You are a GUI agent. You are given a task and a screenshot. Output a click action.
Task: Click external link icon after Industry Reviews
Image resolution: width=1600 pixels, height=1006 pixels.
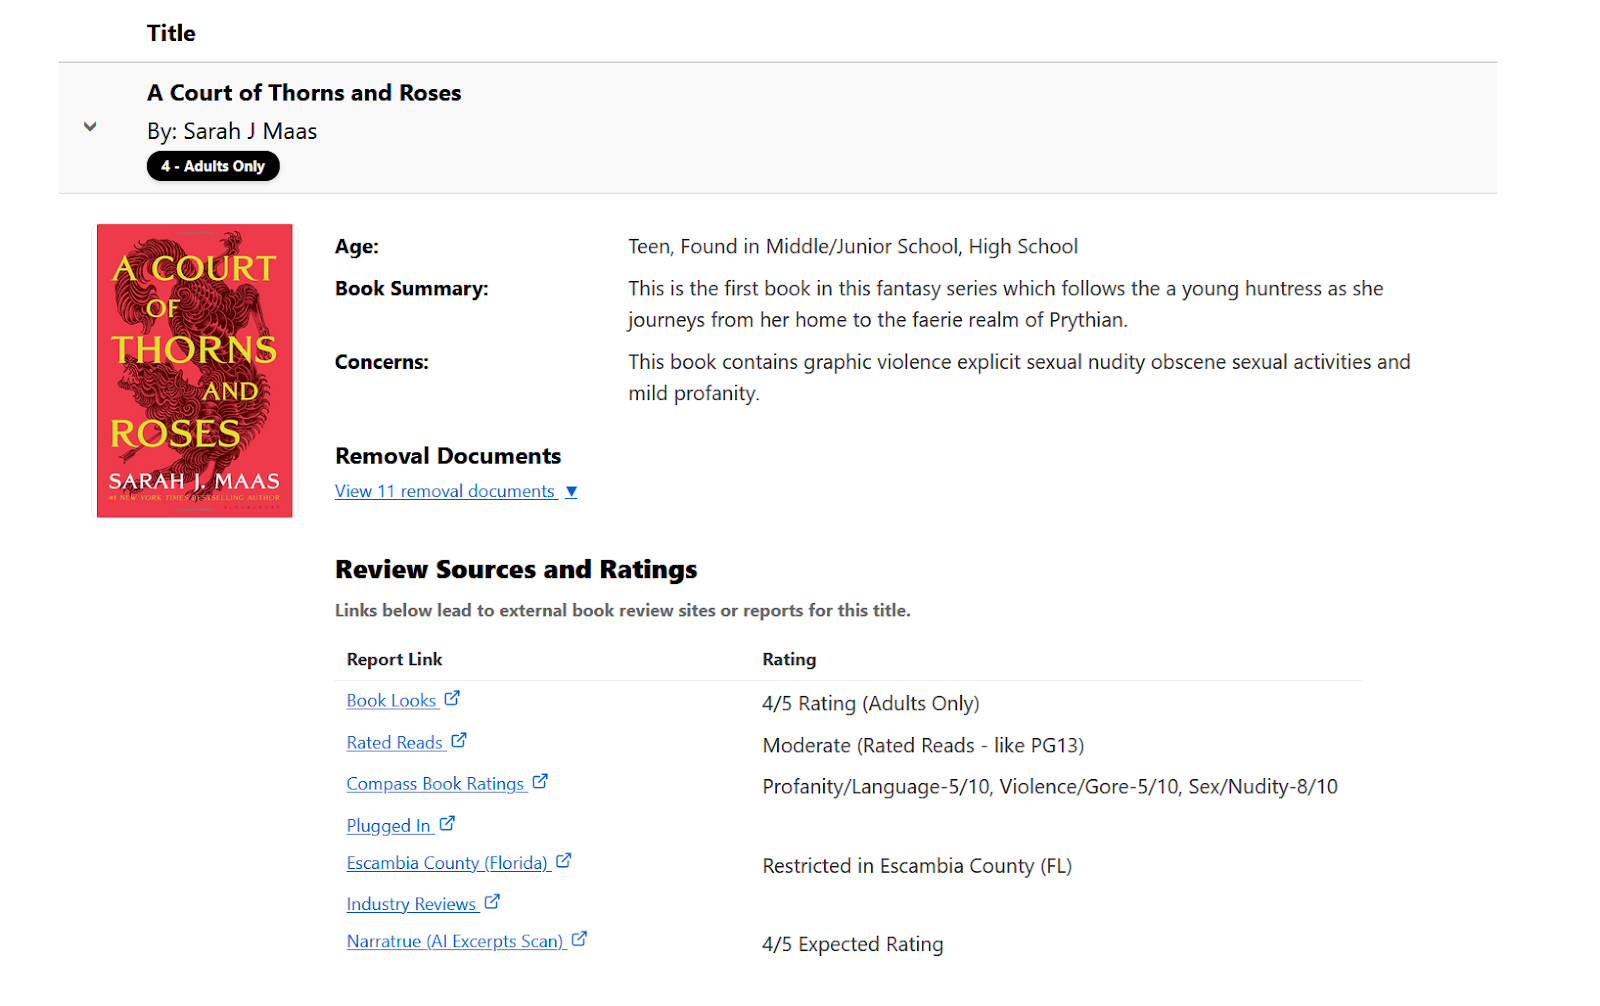[x=492, y=902]
